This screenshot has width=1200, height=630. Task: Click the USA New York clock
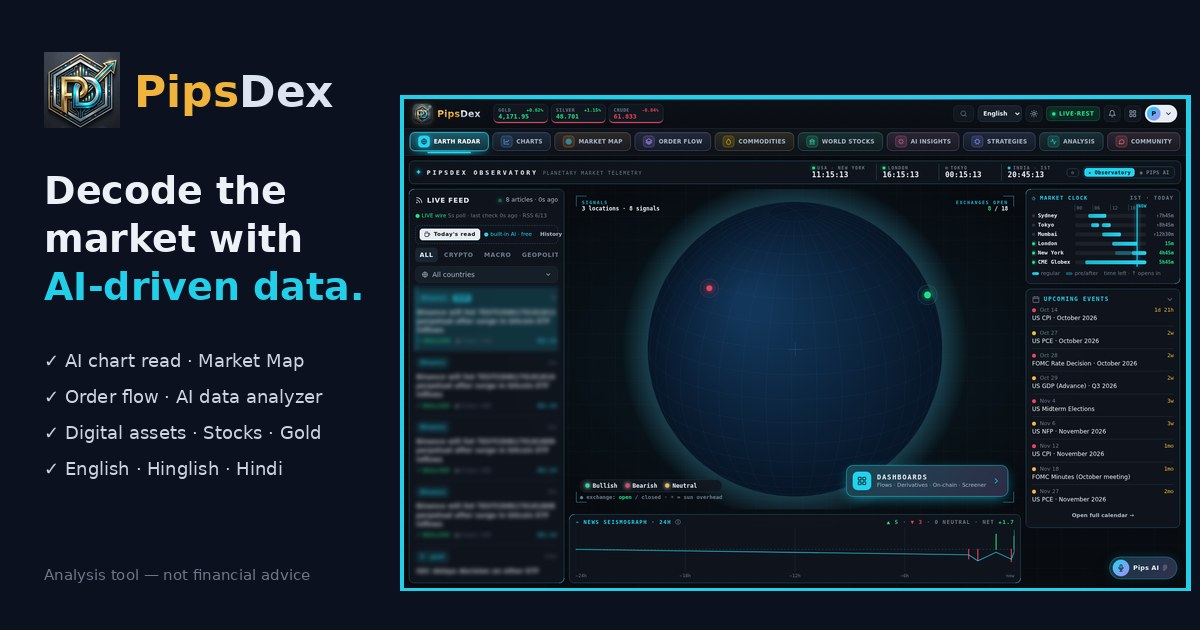point(840,172)
